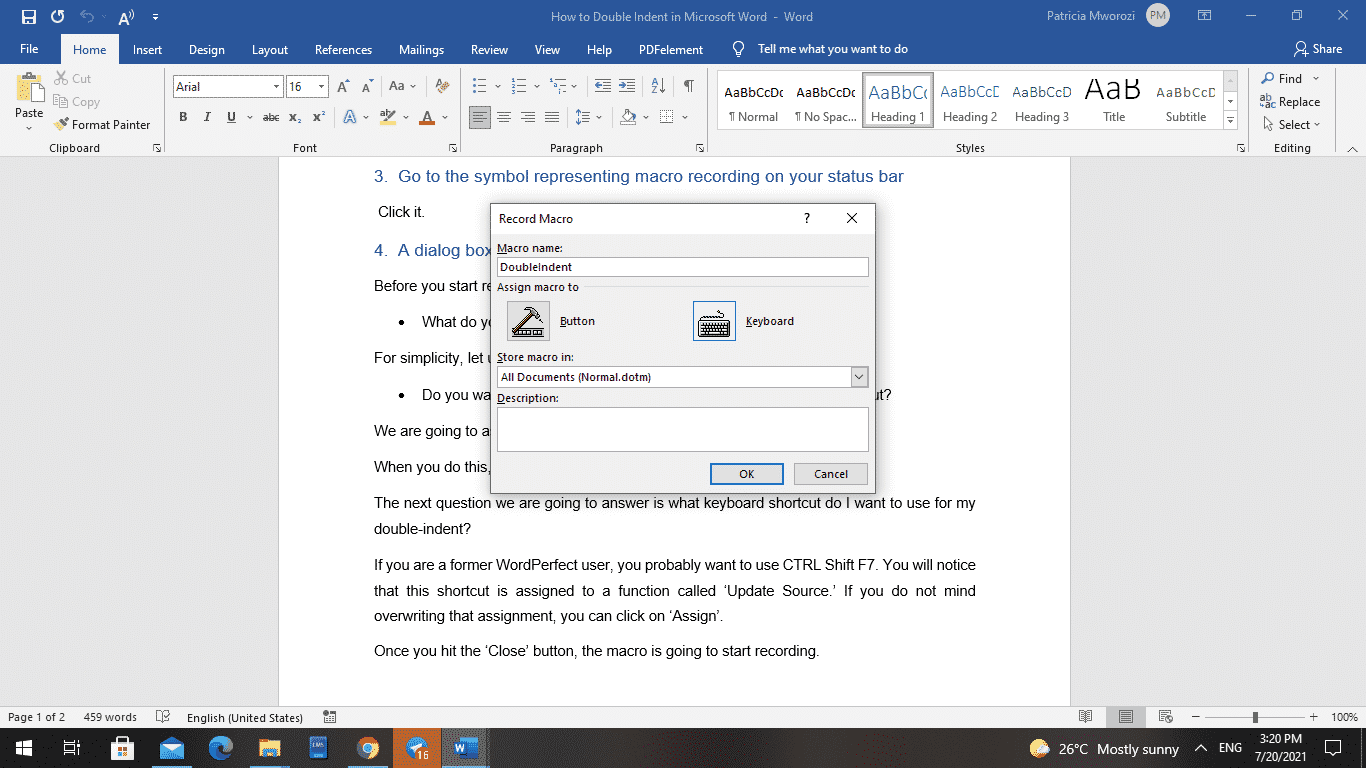Screen dimensions: 1366x768
Task: Click Copy in Clipboard group
Action: point(76,102)
